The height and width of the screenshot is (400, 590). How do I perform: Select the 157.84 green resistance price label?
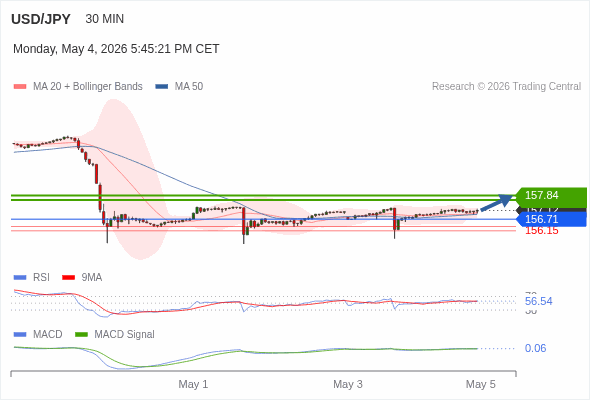[551, 196]
